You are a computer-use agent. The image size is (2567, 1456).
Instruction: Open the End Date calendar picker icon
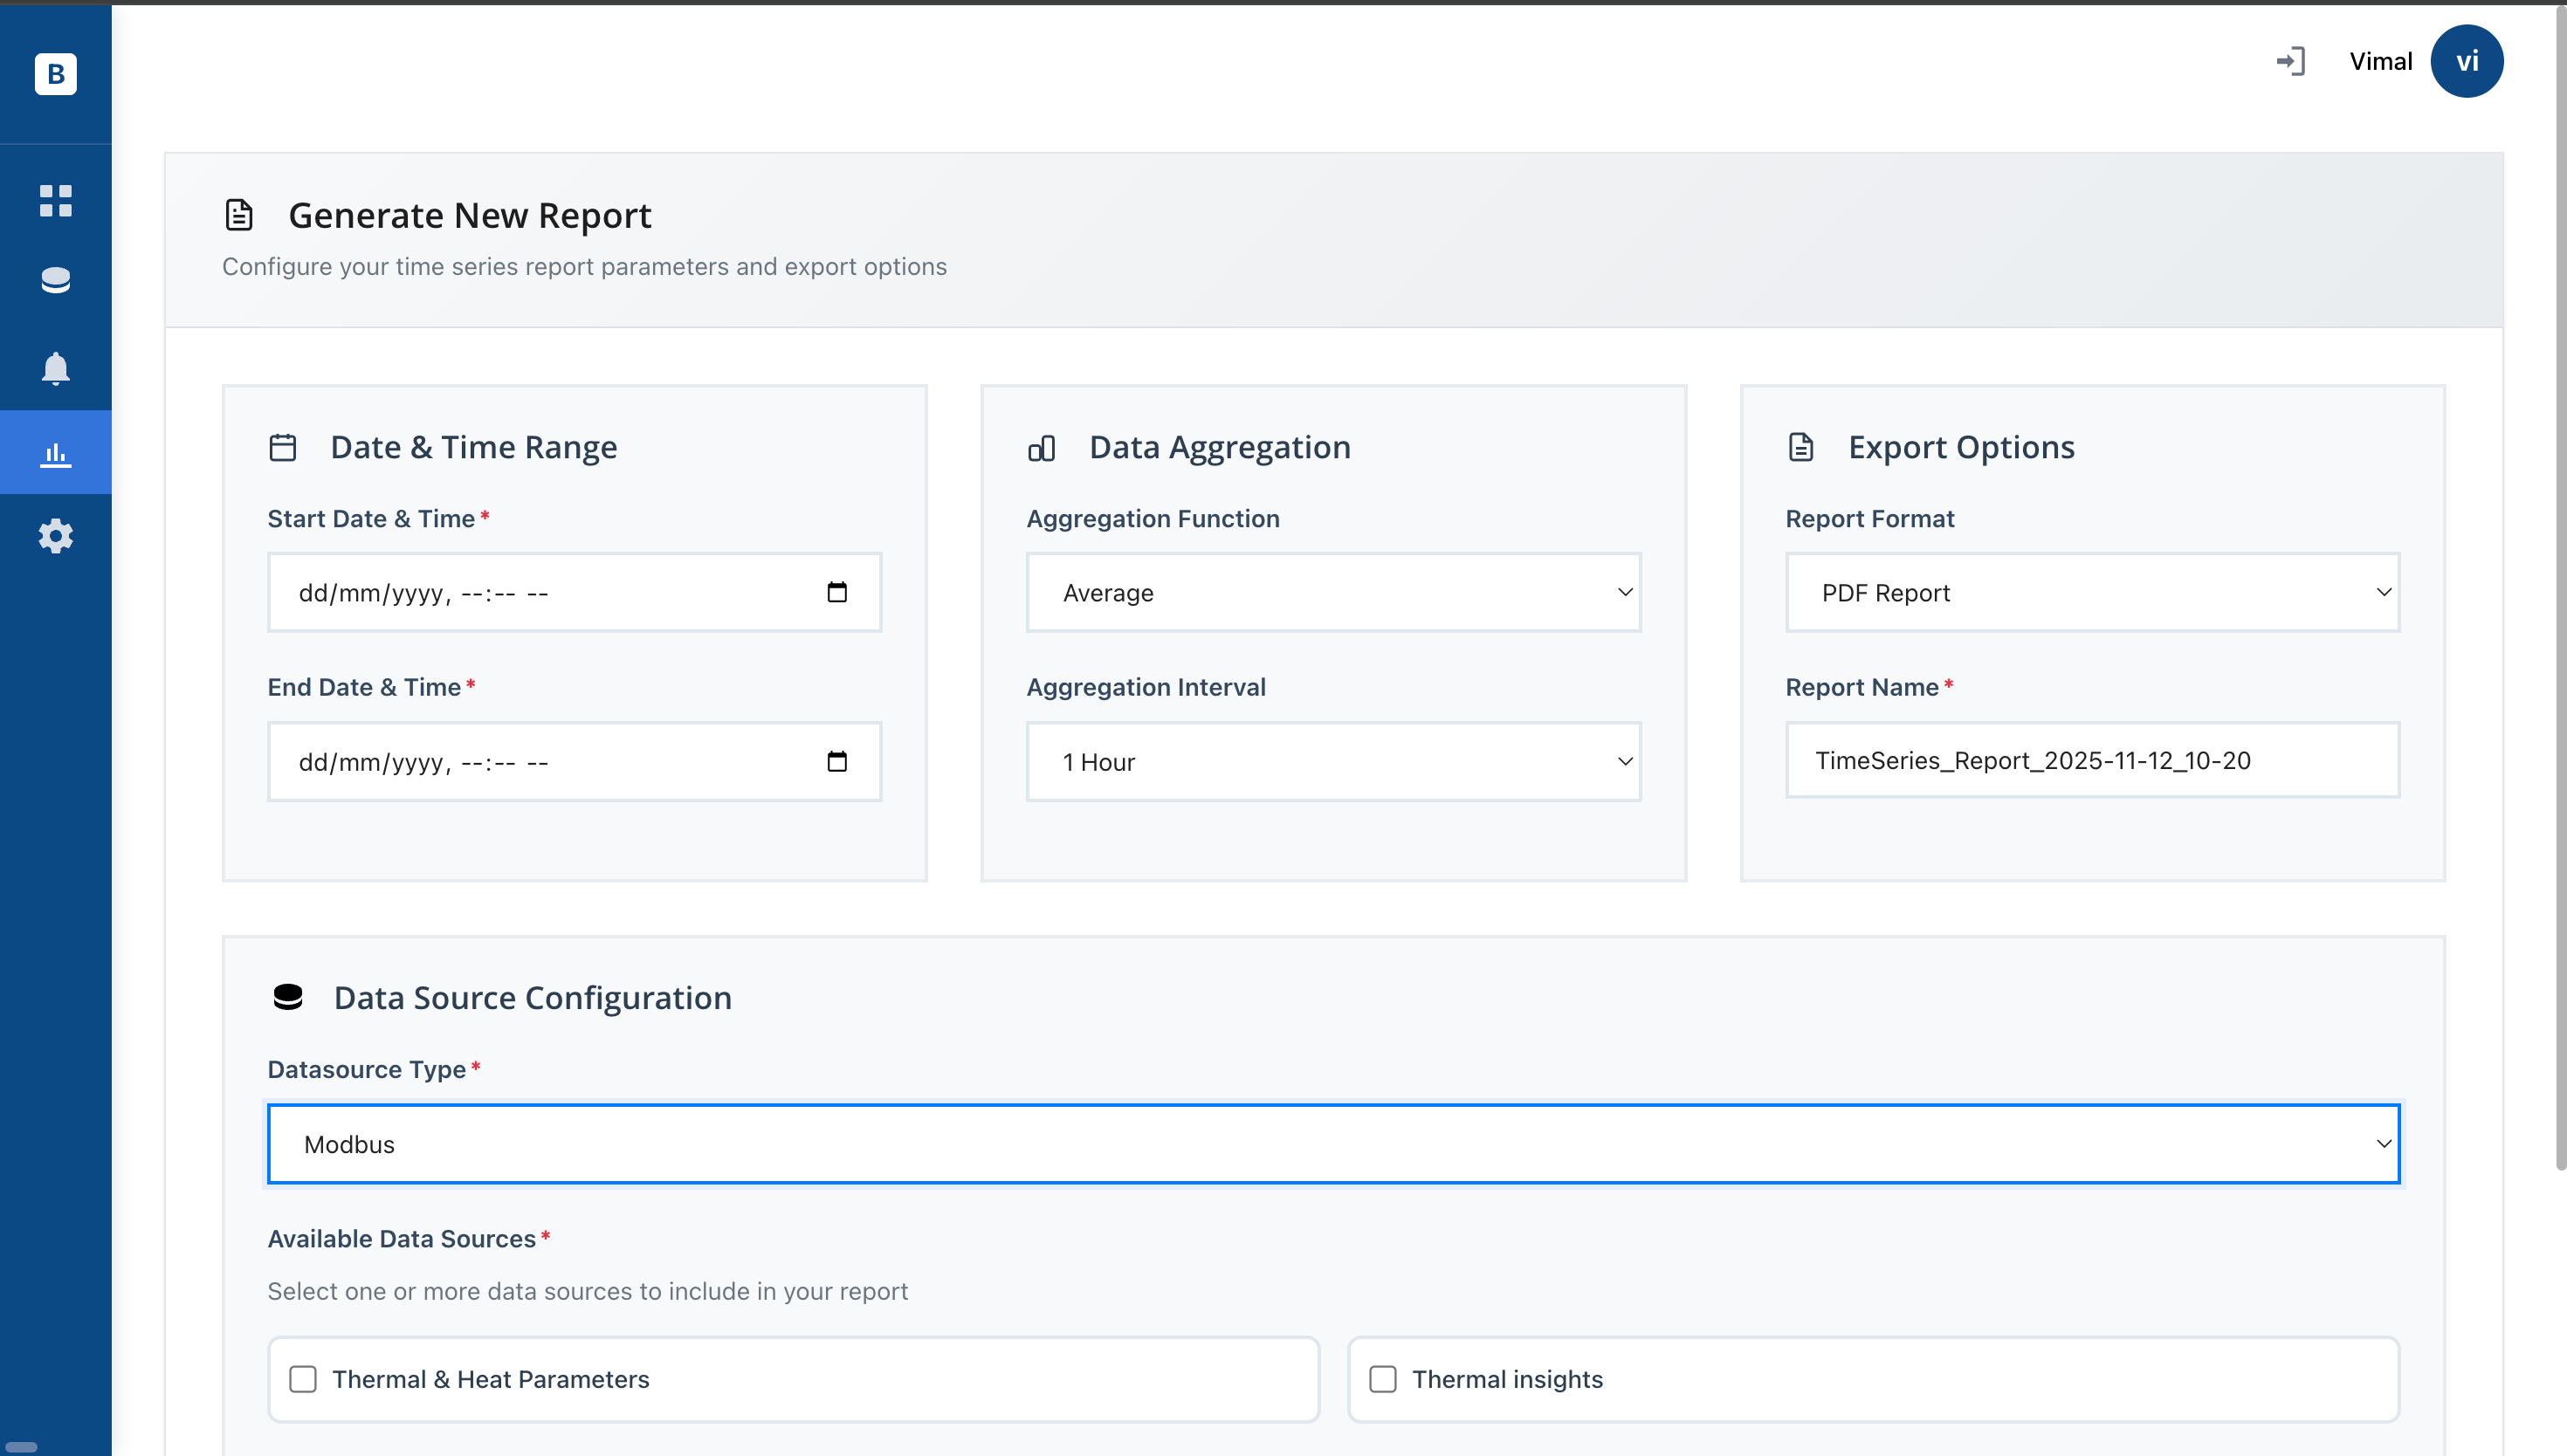pyautogui.click(x=837, y=761)
